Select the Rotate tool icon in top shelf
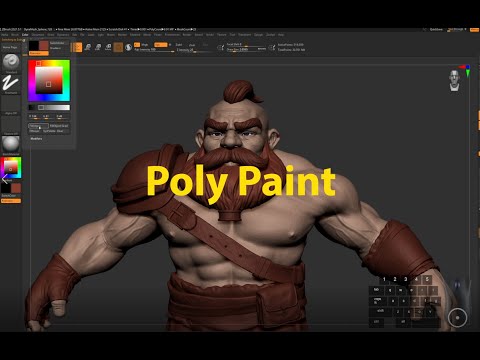The width and height of the screenshot is (480, 360). (x=108, y=47)
